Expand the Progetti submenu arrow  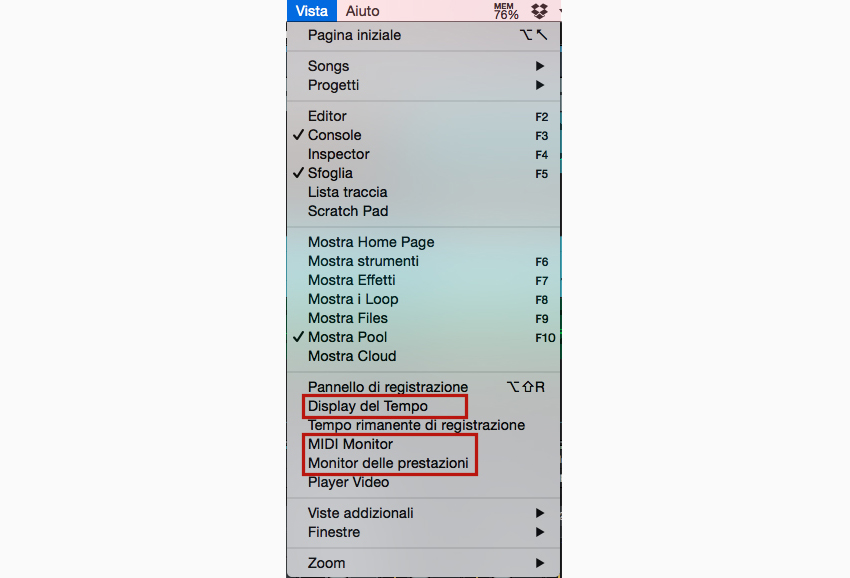(x=539, y=85)
